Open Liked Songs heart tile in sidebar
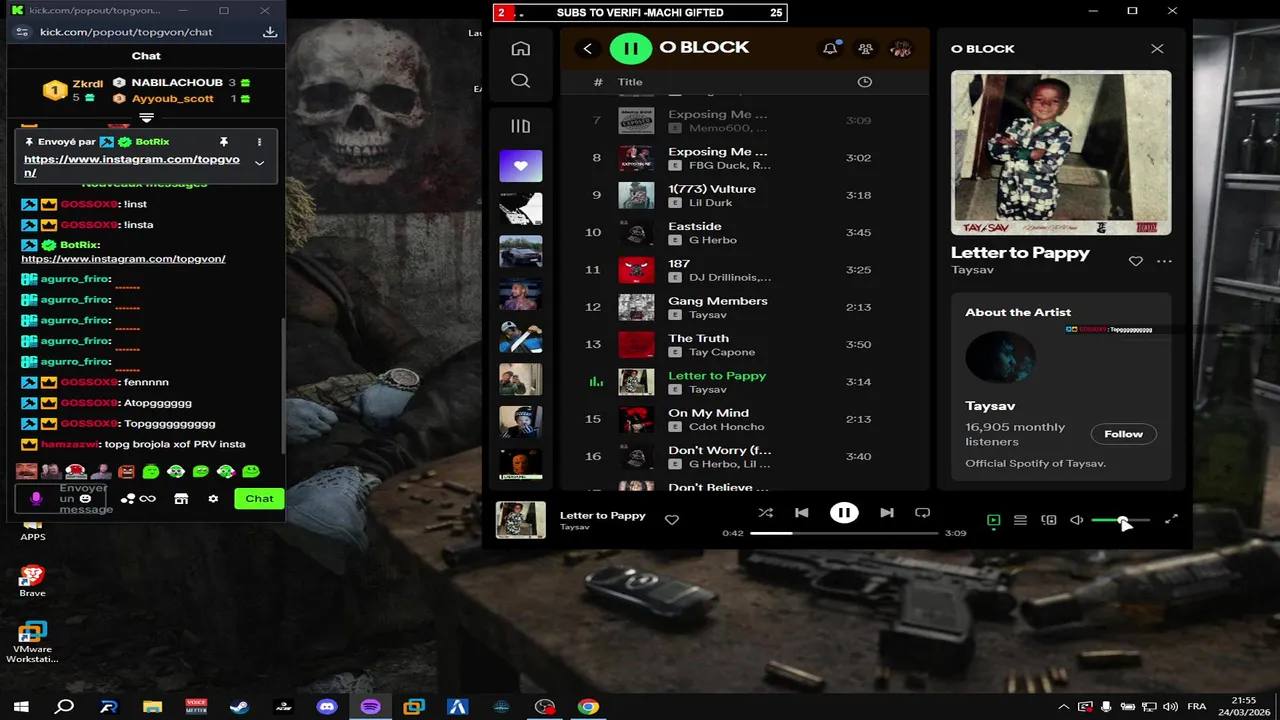The width and height of the screenshot is (1280, 720). point(520,166)
